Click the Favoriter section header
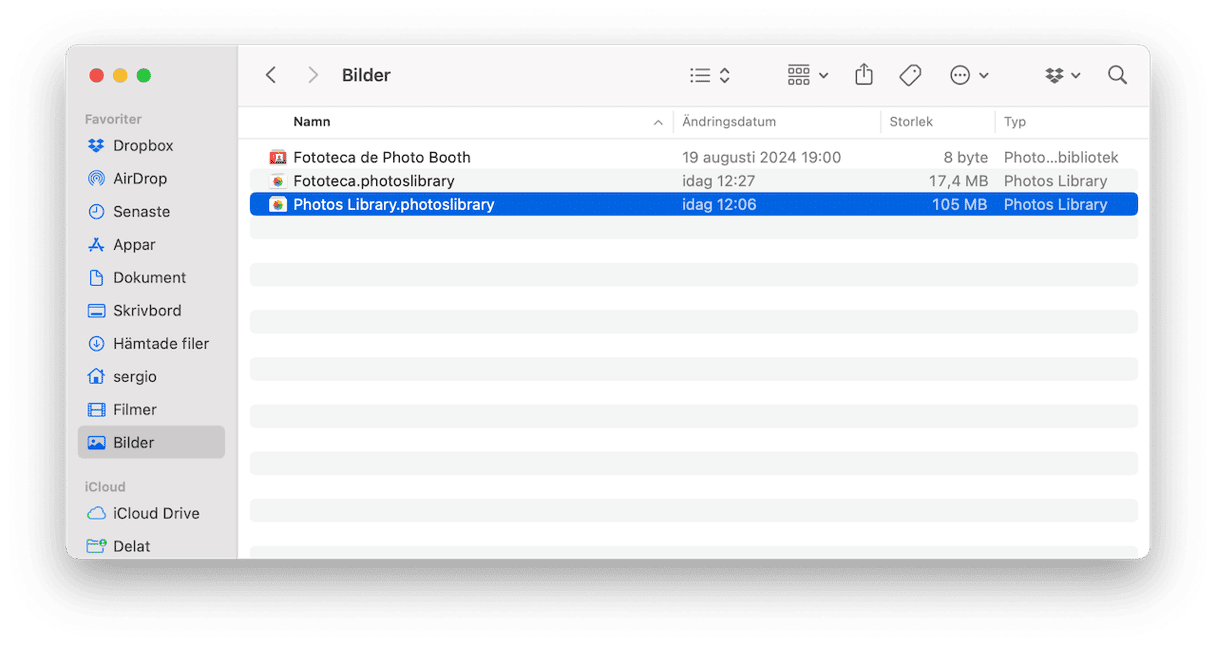 (113, 119)
